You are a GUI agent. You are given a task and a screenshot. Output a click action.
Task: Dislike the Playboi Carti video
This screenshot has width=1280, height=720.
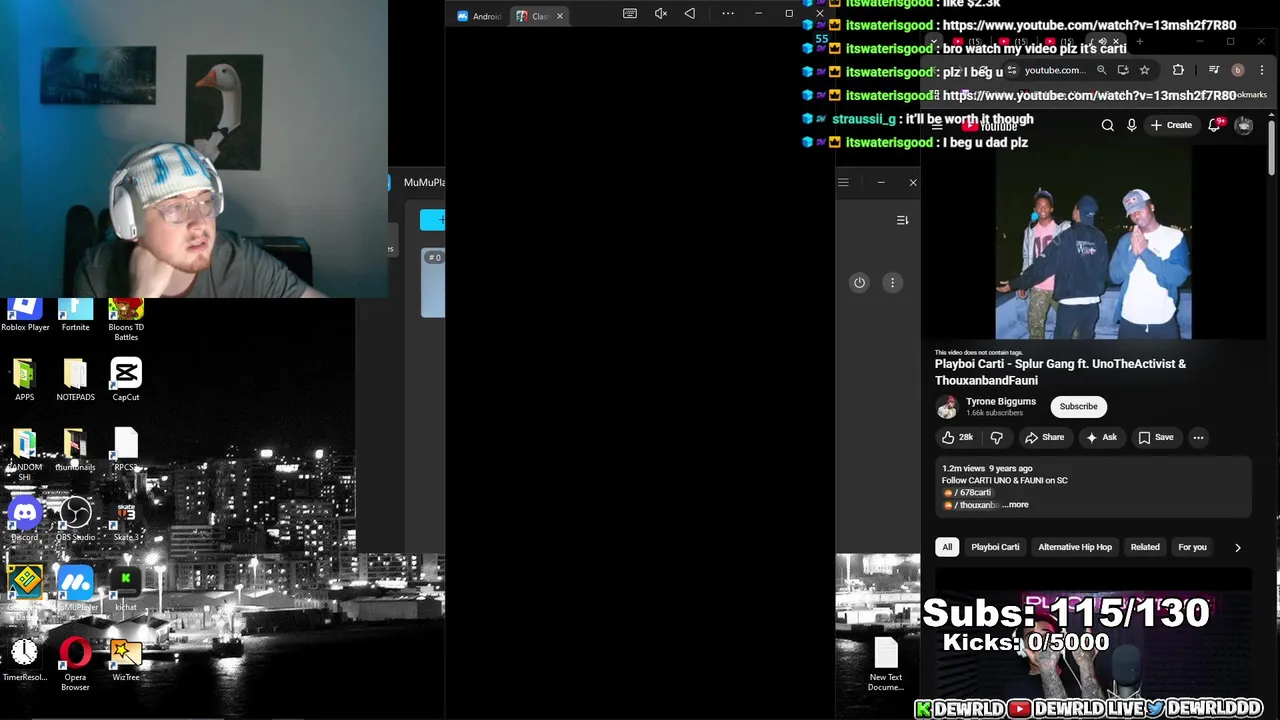click(x=997, y=437)
